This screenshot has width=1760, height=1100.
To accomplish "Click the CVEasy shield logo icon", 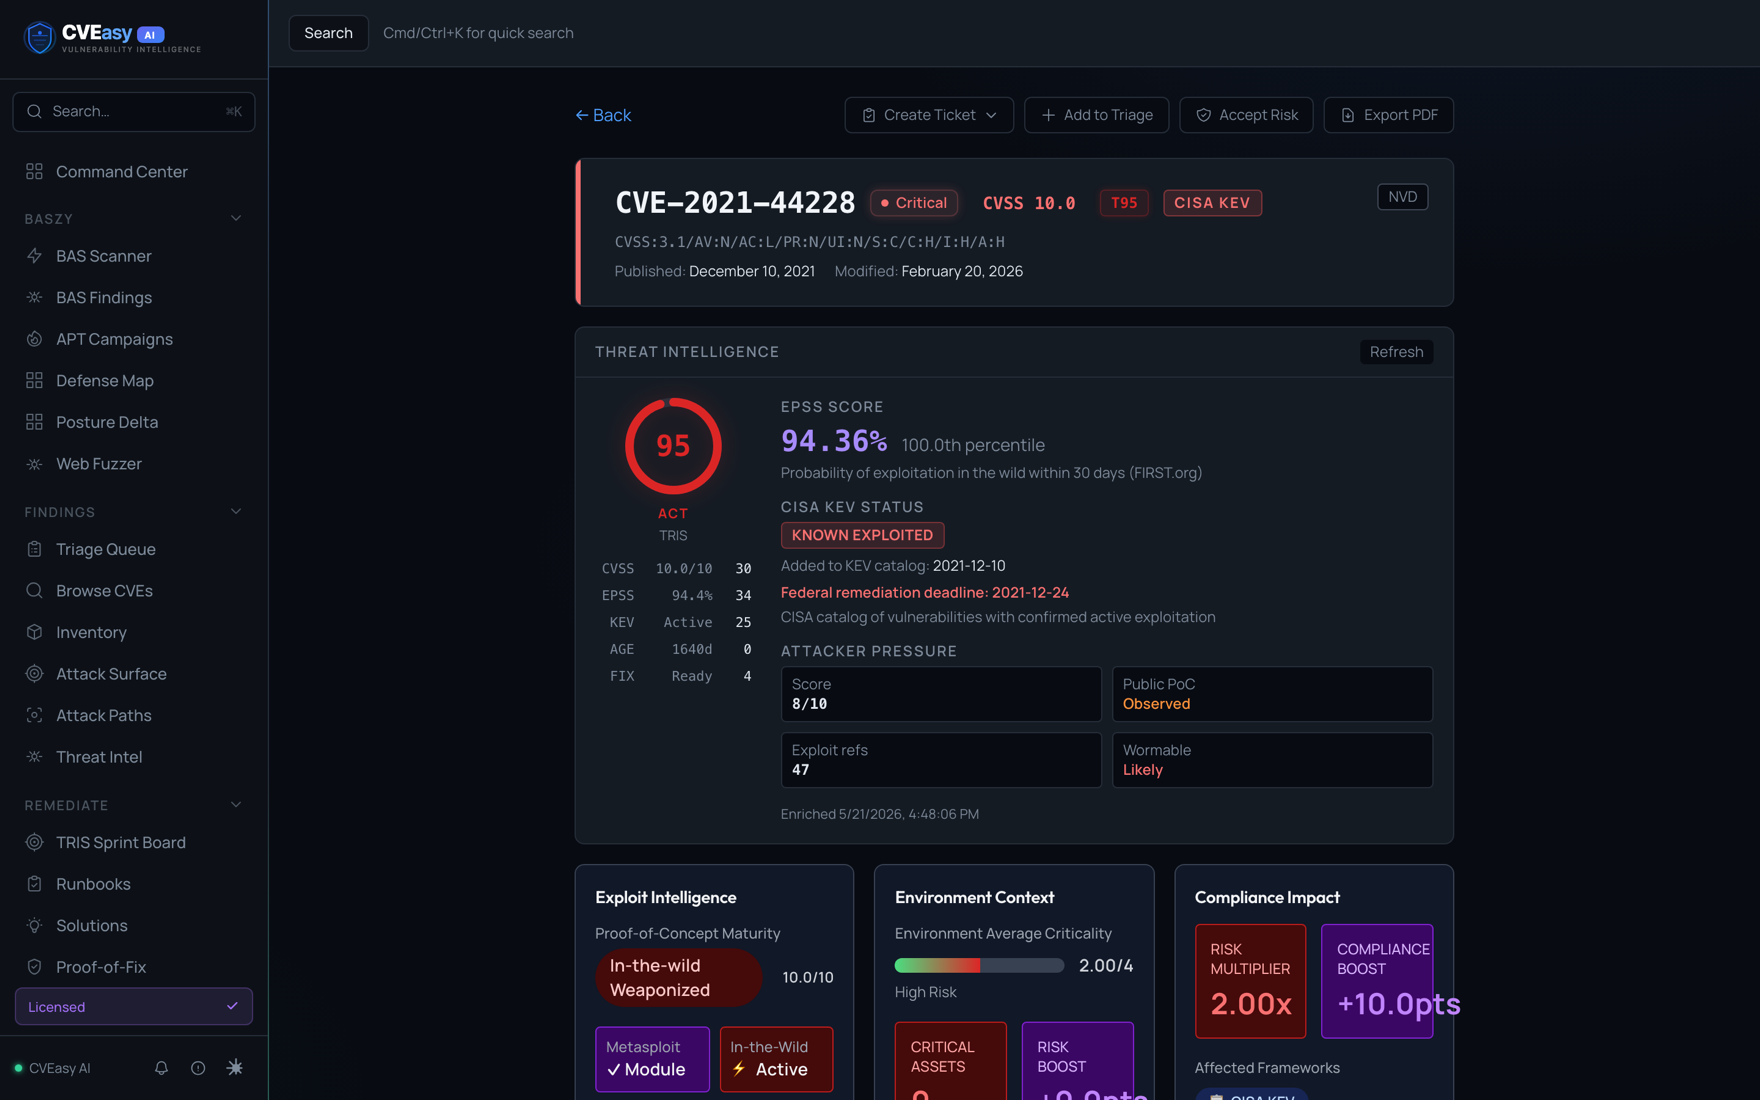I will click(38, 37).
